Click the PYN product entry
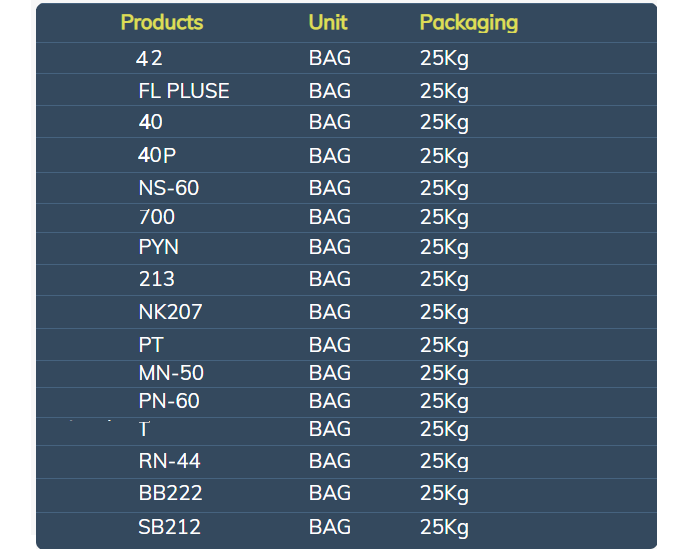700x550 pixels. pyautogui.click(x=158, y=247)
